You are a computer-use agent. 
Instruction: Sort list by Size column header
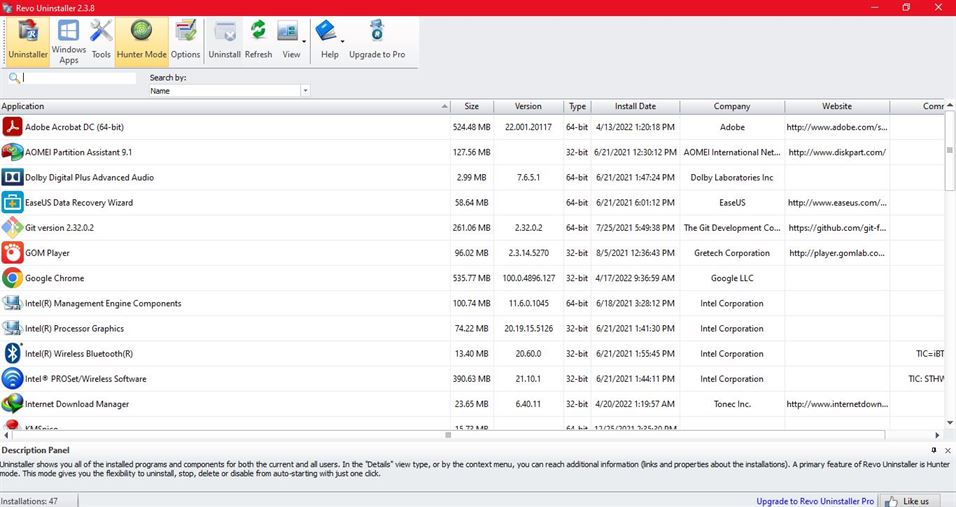click(x=471, y=106)
